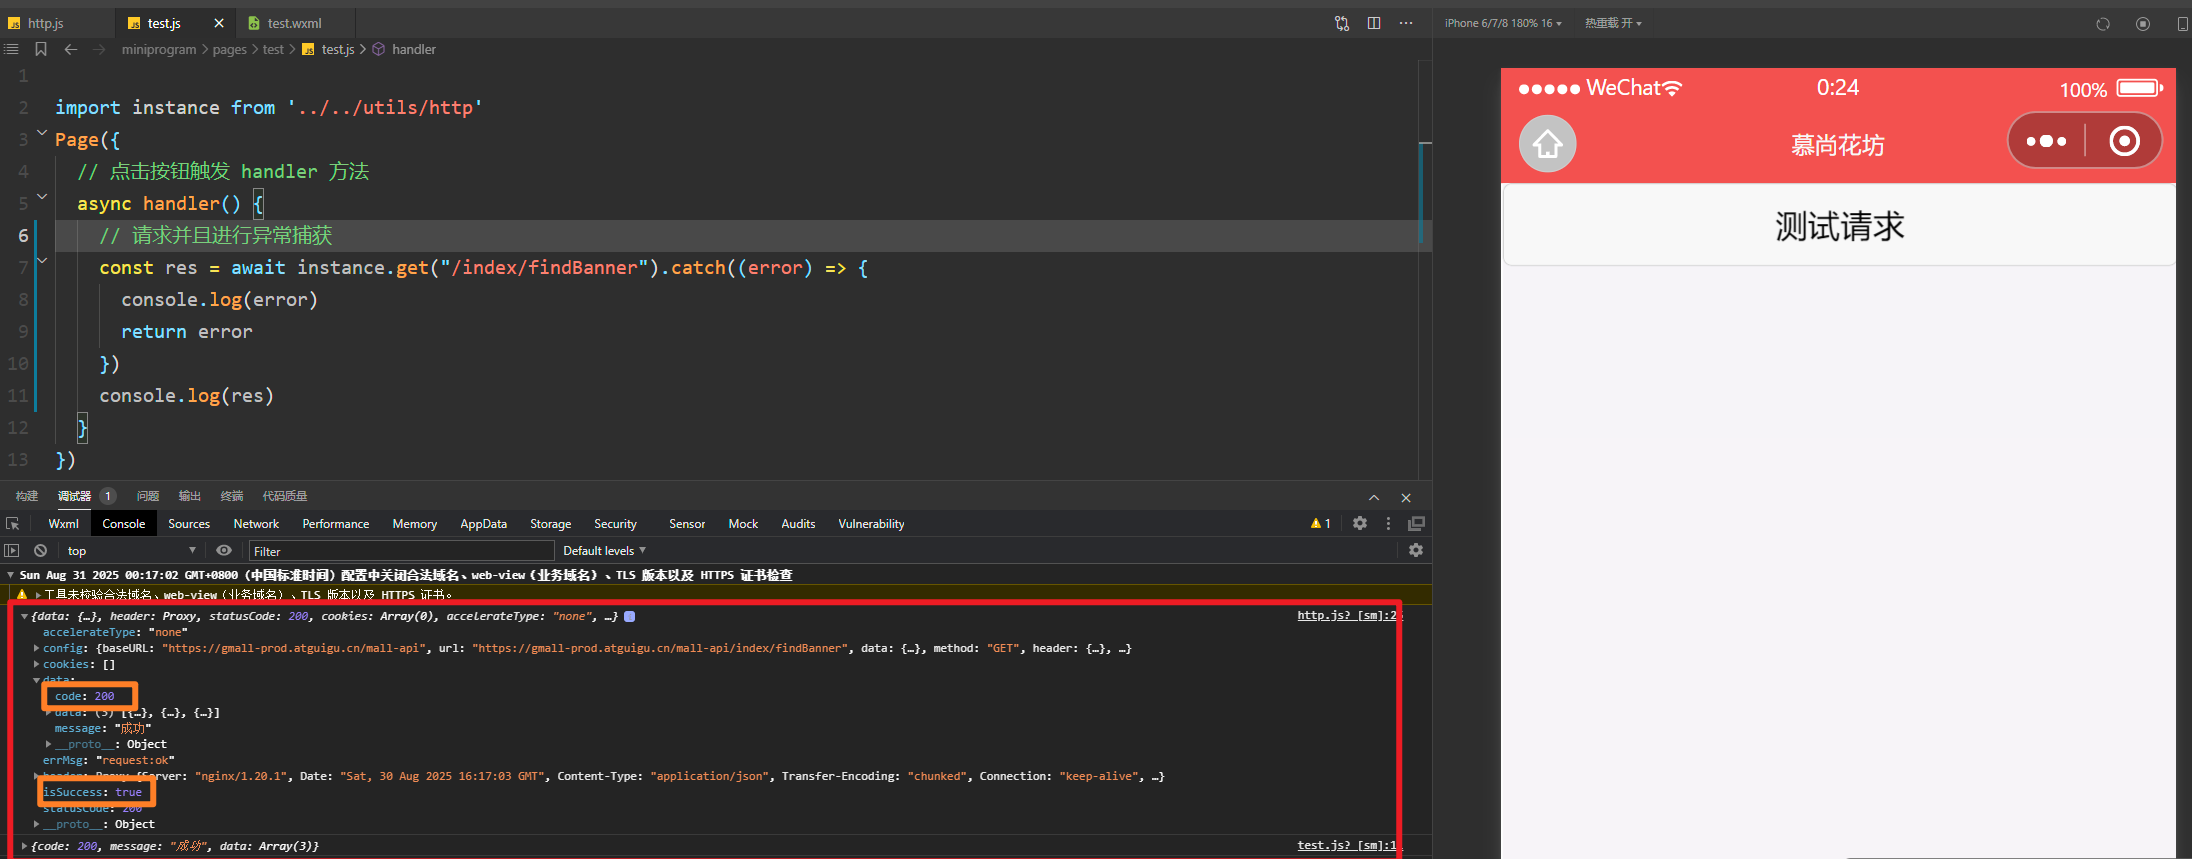Open DevTools settings gear next to warning count
The image size is (2192, 859).
(x=1360, y=523)
